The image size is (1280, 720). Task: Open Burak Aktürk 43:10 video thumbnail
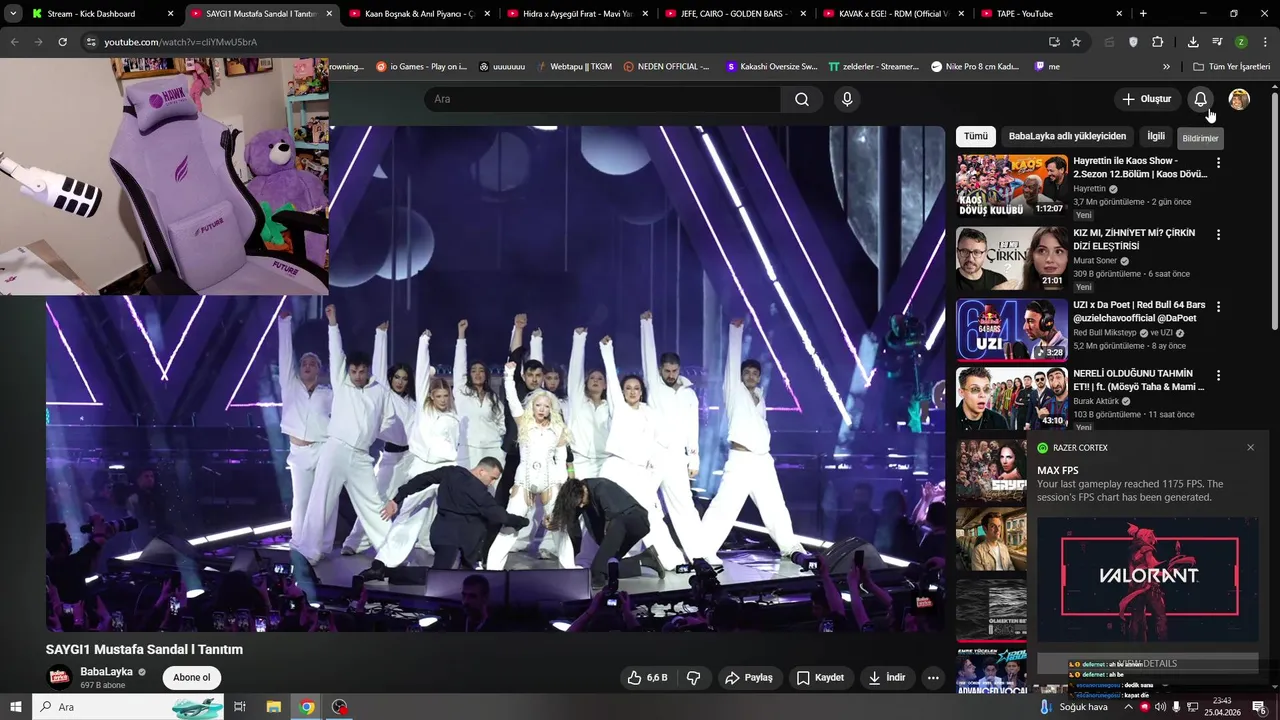pyautogui.click(x=1011, y=399)
